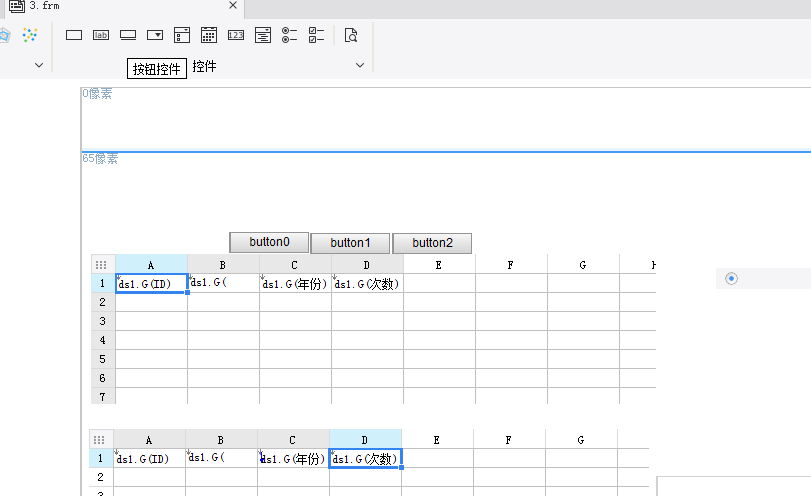Select row 5 header in upper report

pyautogui.click(x=102, y=359)
